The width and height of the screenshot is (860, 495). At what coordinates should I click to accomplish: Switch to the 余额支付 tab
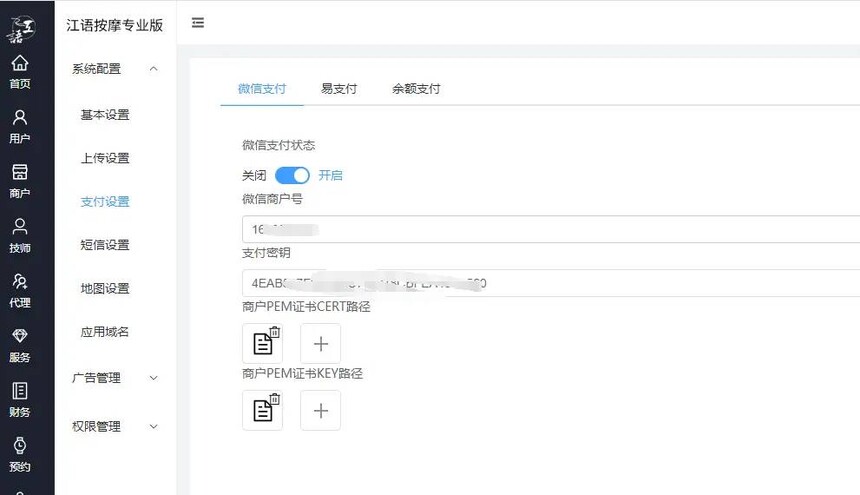click(416, 89)
